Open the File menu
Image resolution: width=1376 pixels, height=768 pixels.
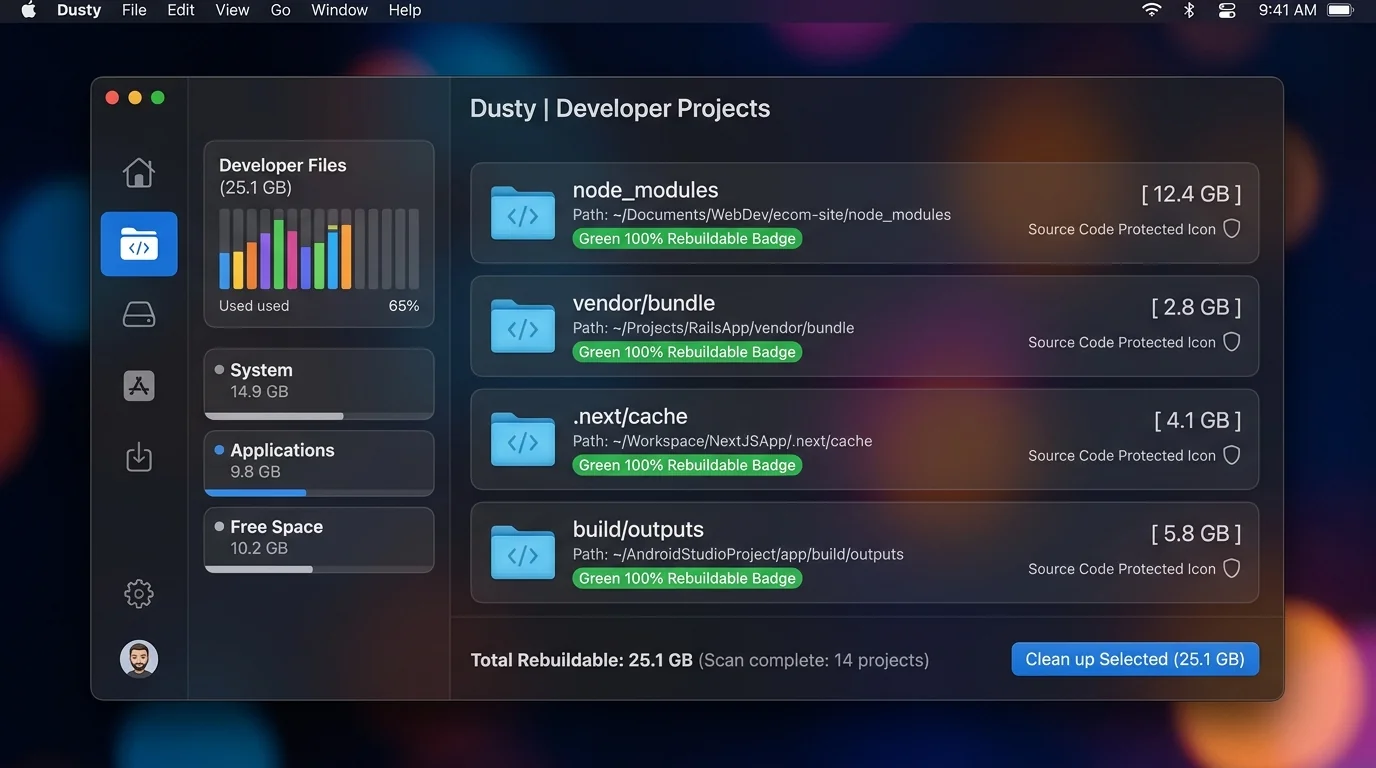click(134, 10)
